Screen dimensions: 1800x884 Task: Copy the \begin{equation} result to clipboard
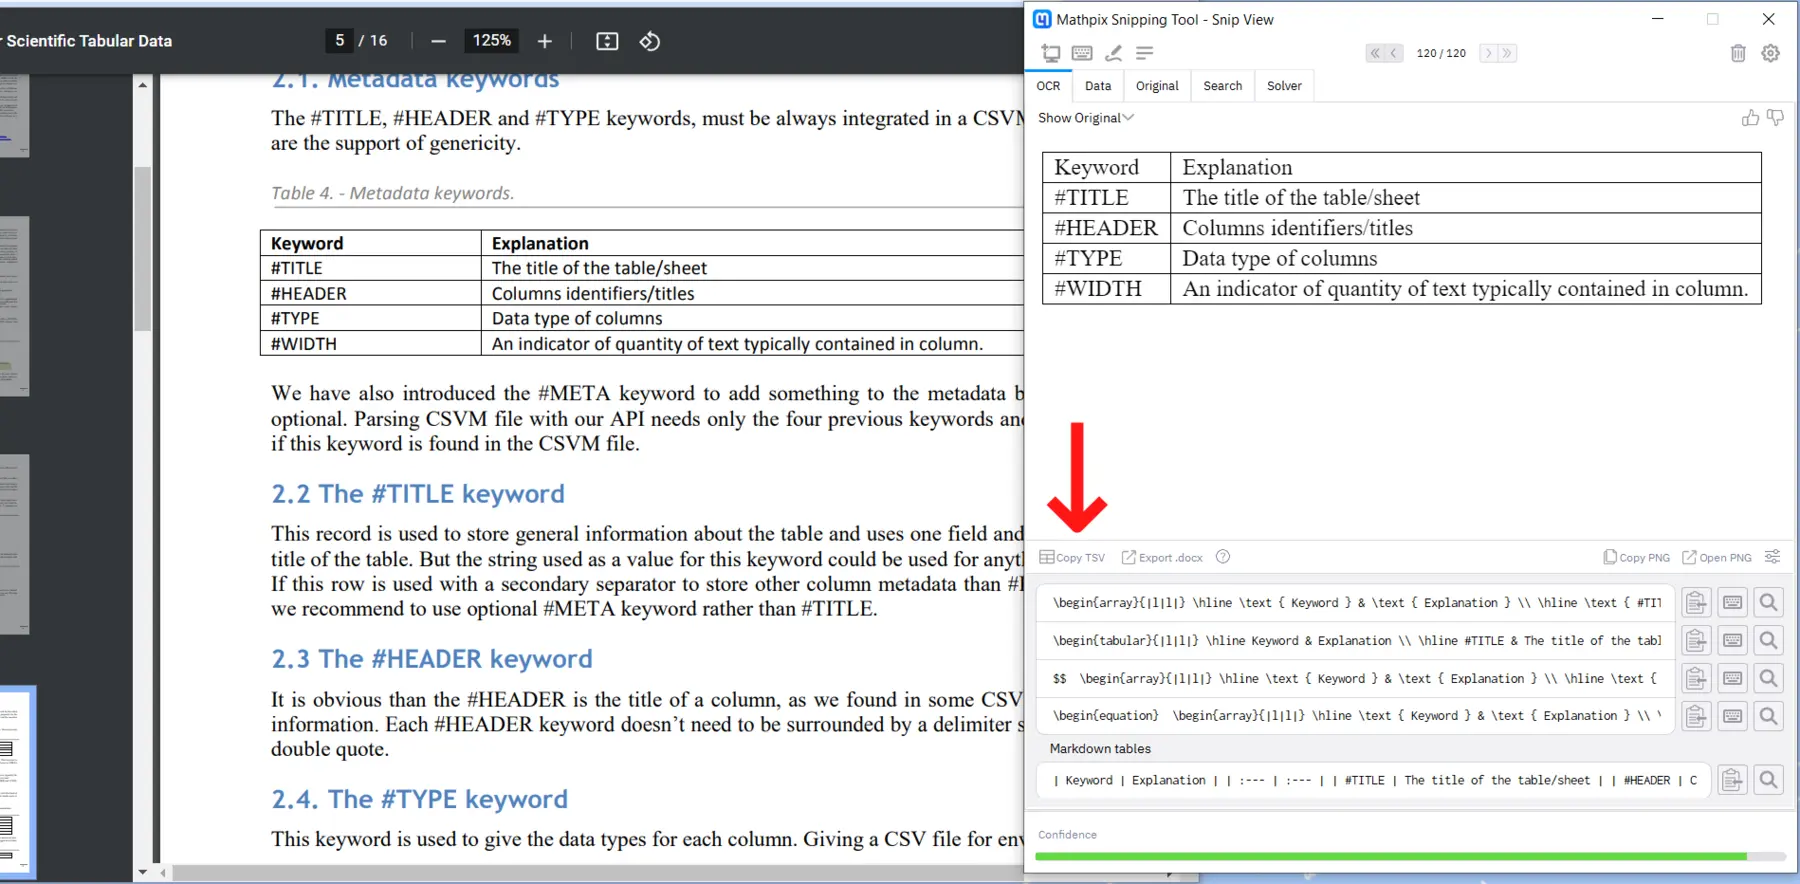click(x=1696, y=716)
